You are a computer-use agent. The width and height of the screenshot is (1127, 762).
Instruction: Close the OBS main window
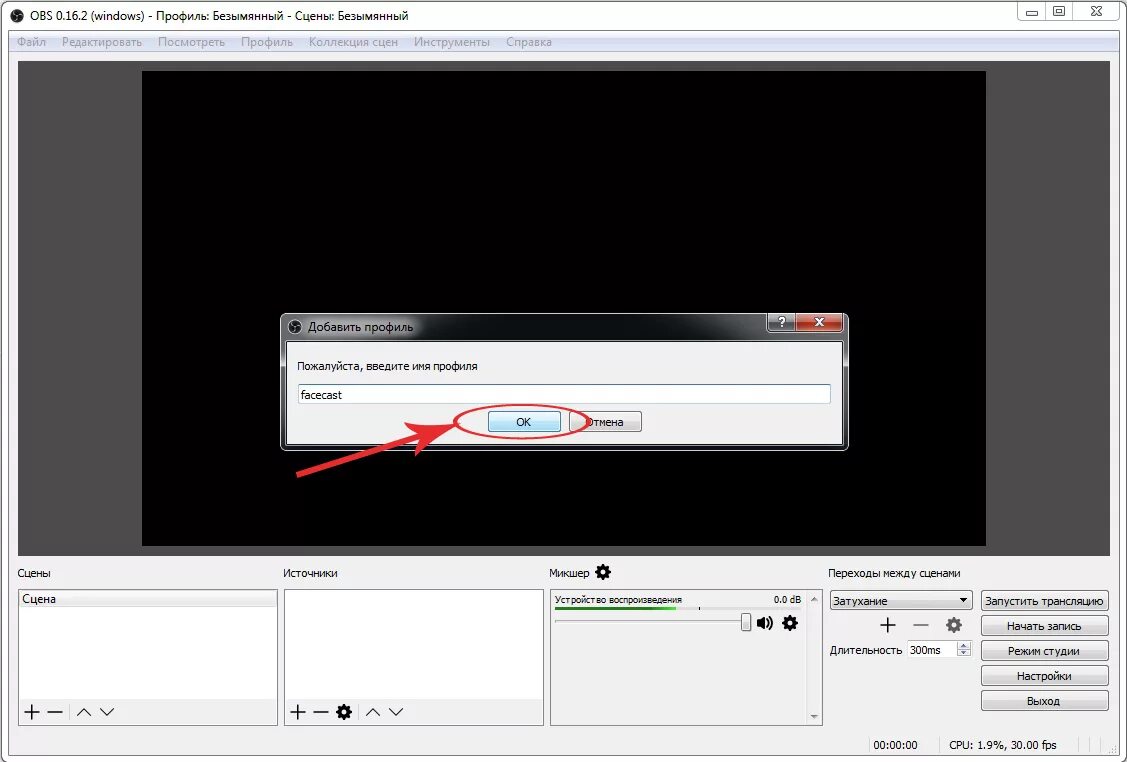(1096, 12)
